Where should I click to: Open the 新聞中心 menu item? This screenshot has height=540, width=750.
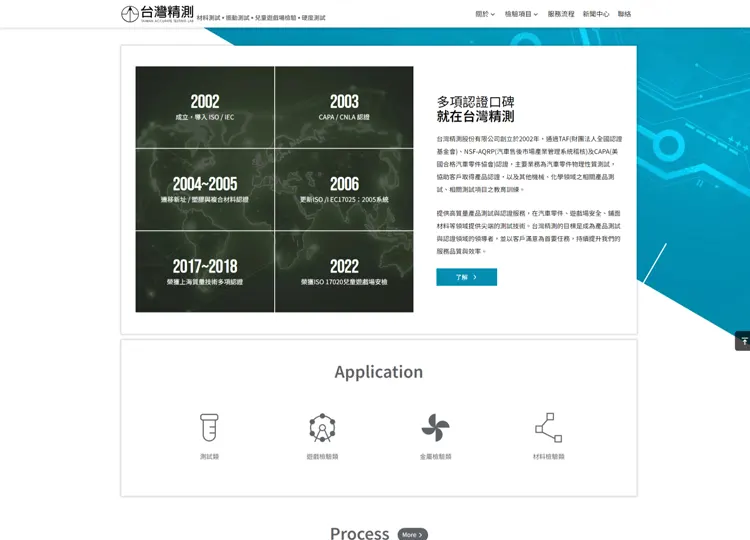pos(596,14)
